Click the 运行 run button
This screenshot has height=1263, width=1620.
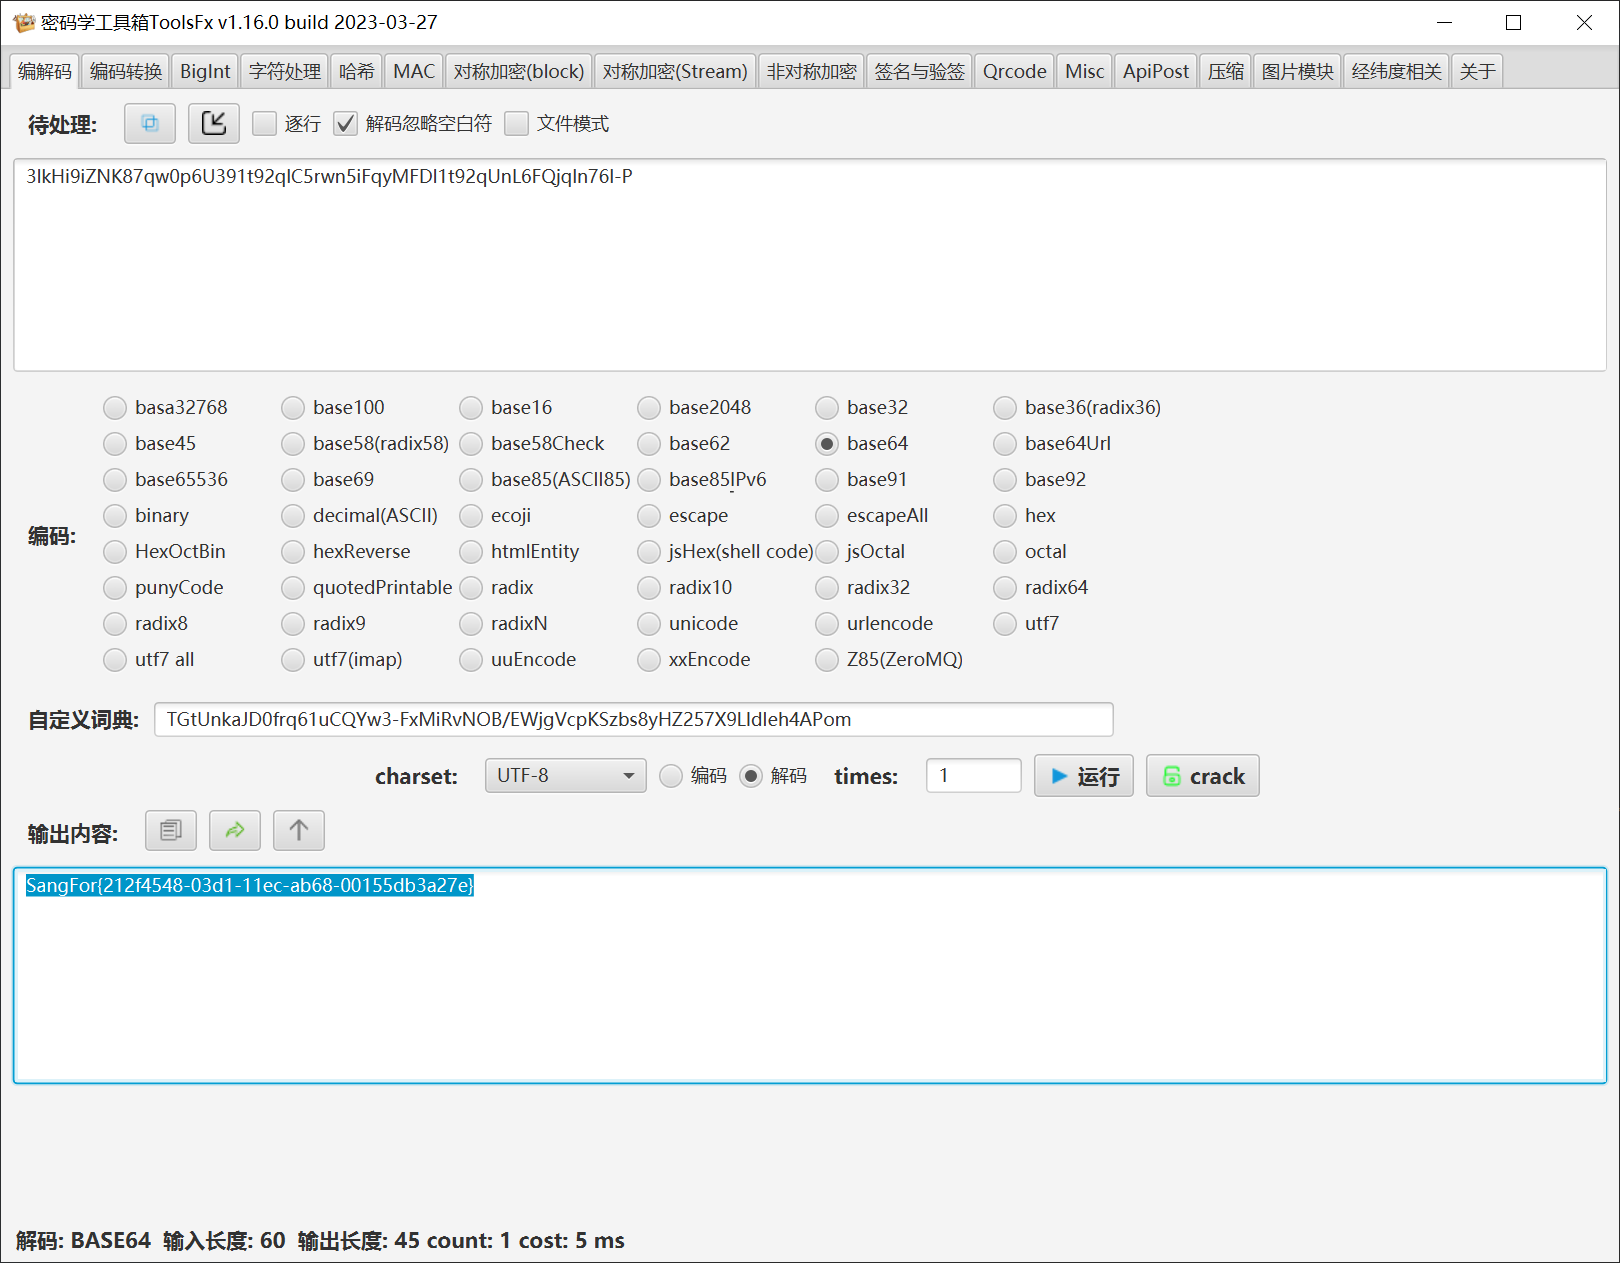pyautogui.click(x=1084, y=776)
